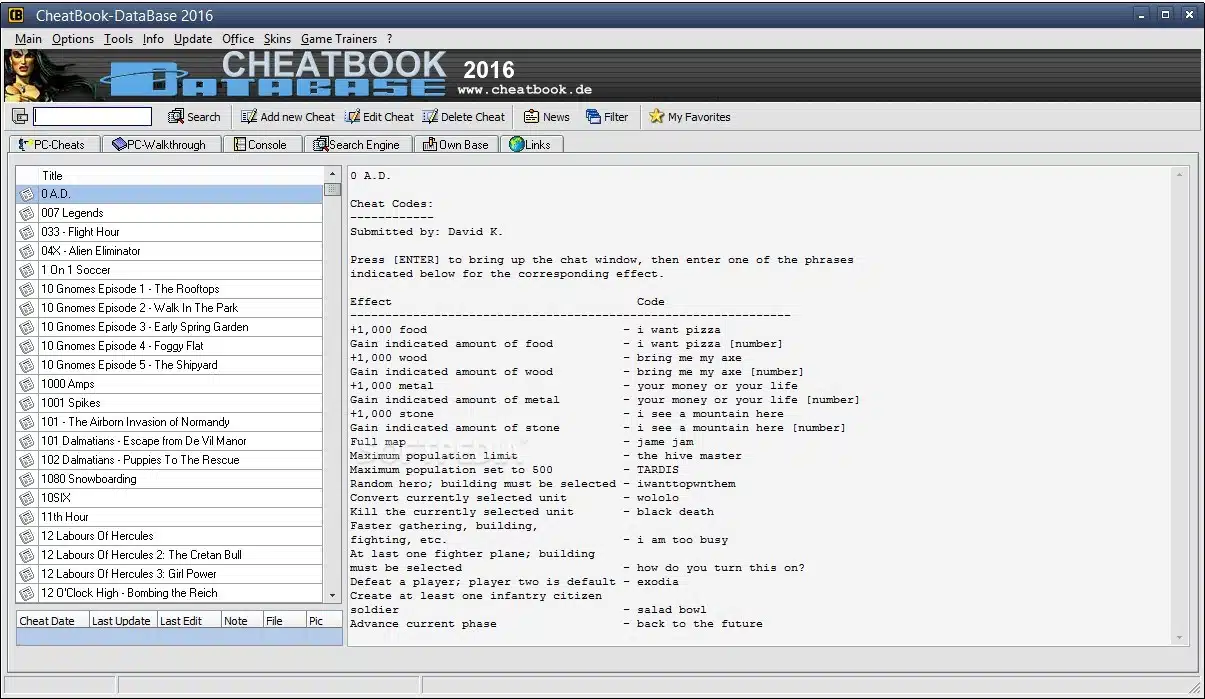Image resolution: width=1205 pixels, height=699 pixels.
Task: Click the My Favorites star icon
Action: [x=656, y=116]
